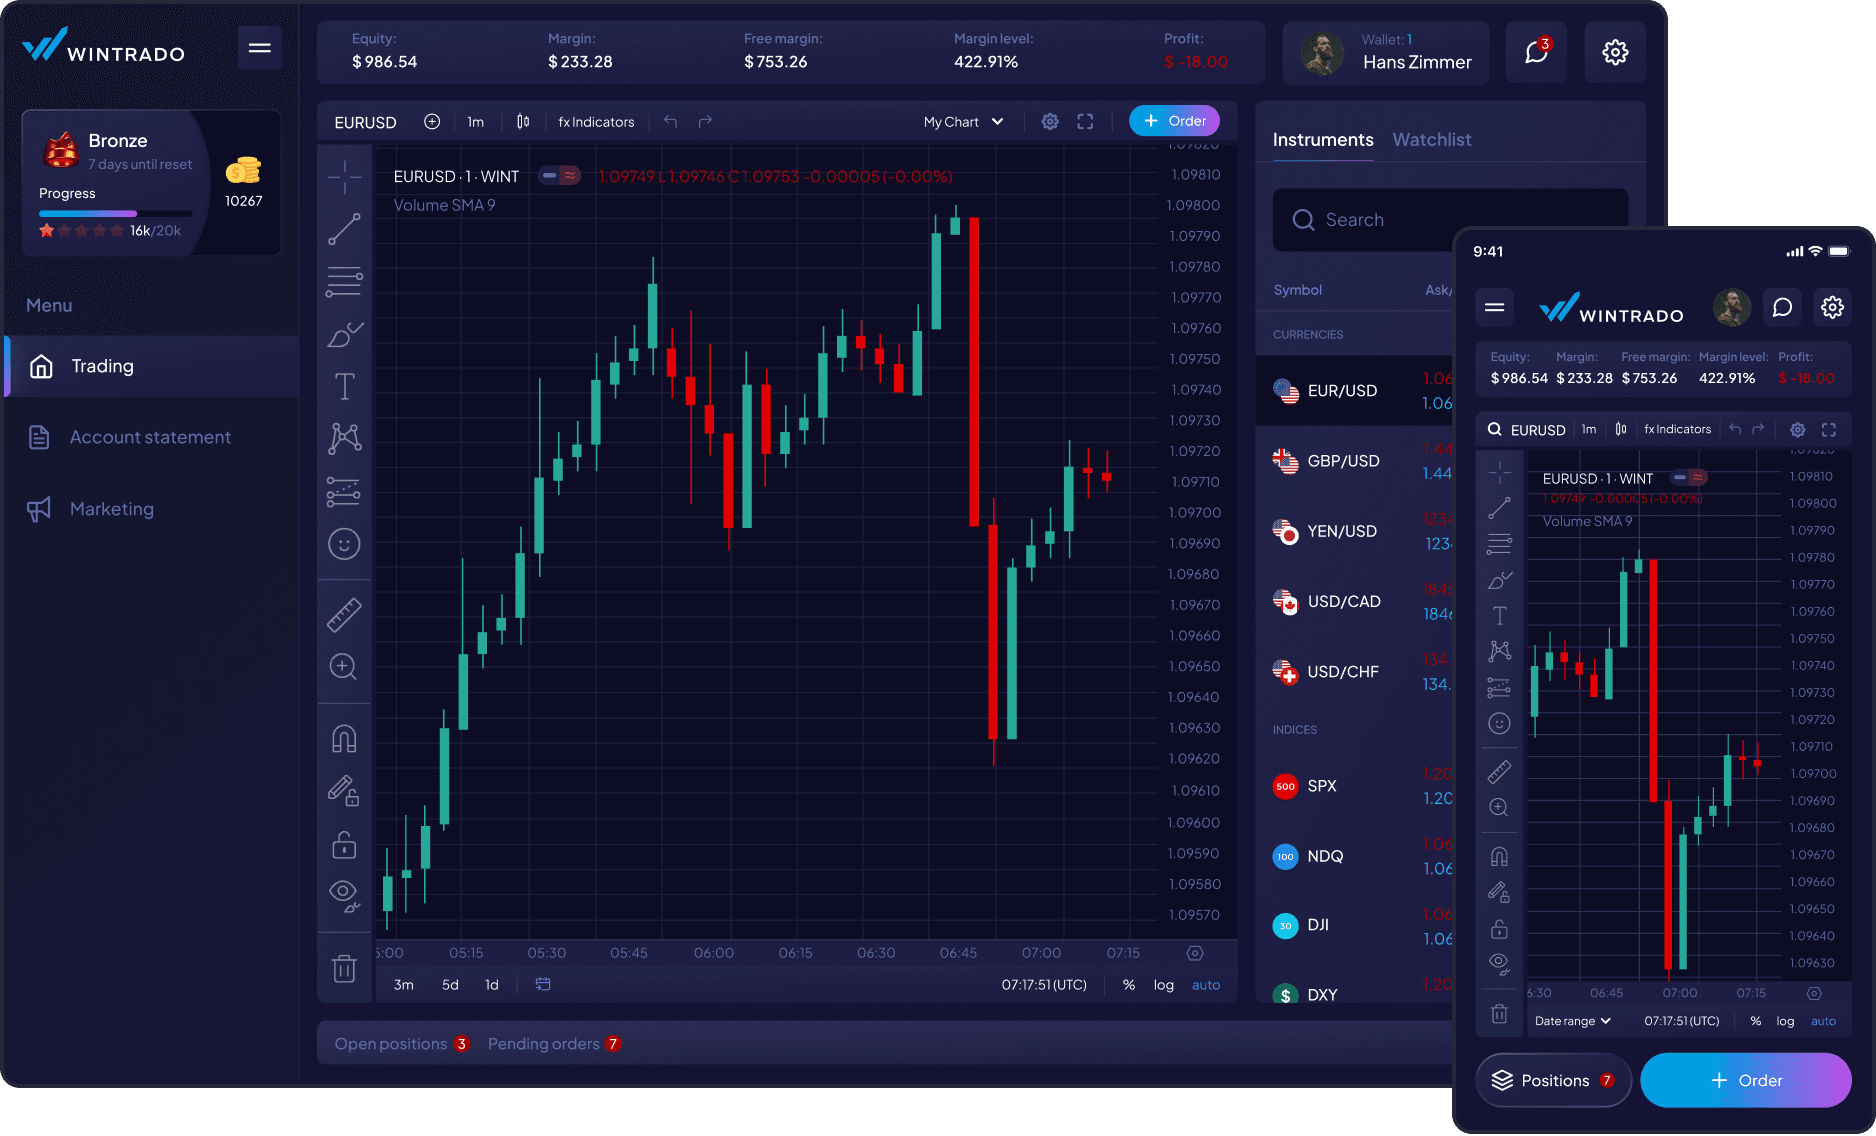Open mobile fx Indicators
The width and height of the screenshot is (1876, 1136).
point(1677,429)
